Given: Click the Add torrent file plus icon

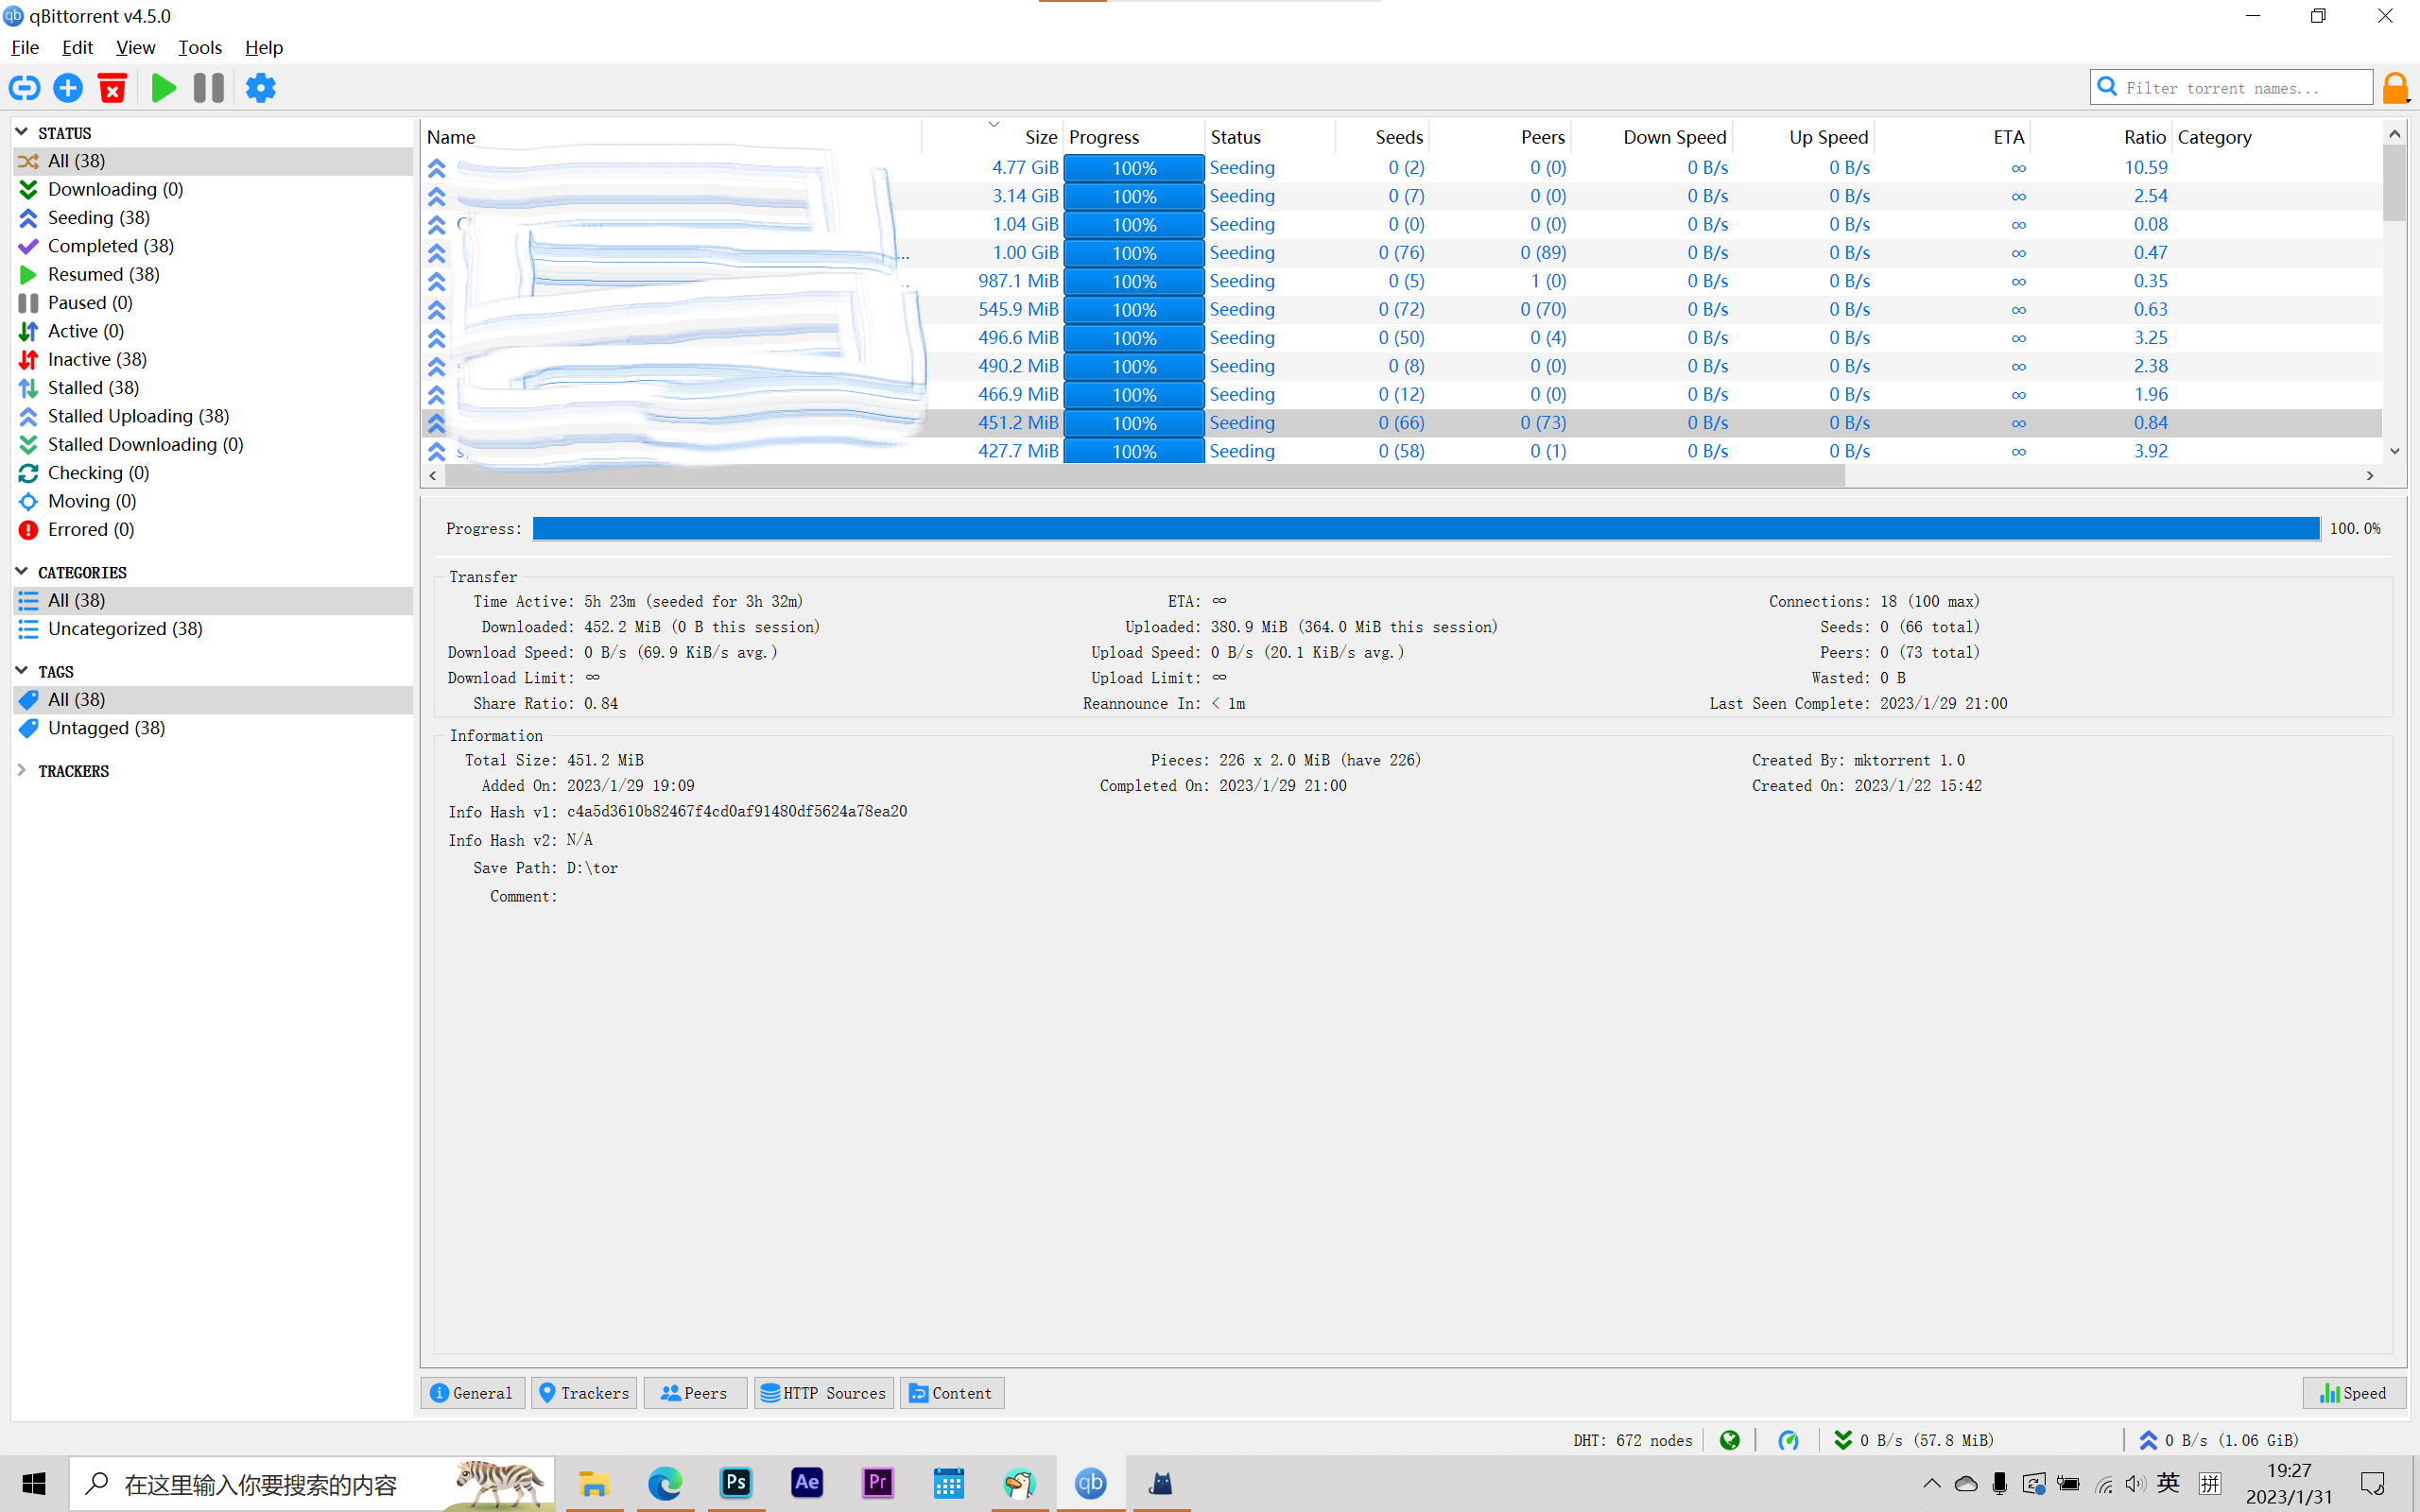Looking at the screenshot, I should pos(68,88).
